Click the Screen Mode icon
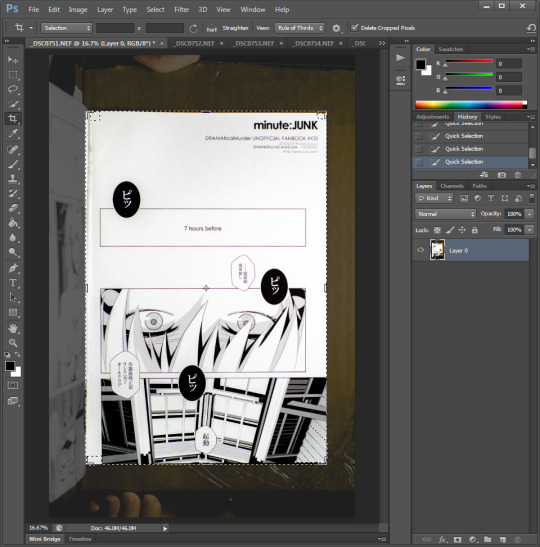This screenshot has height=547, width=540. point(13,401)
